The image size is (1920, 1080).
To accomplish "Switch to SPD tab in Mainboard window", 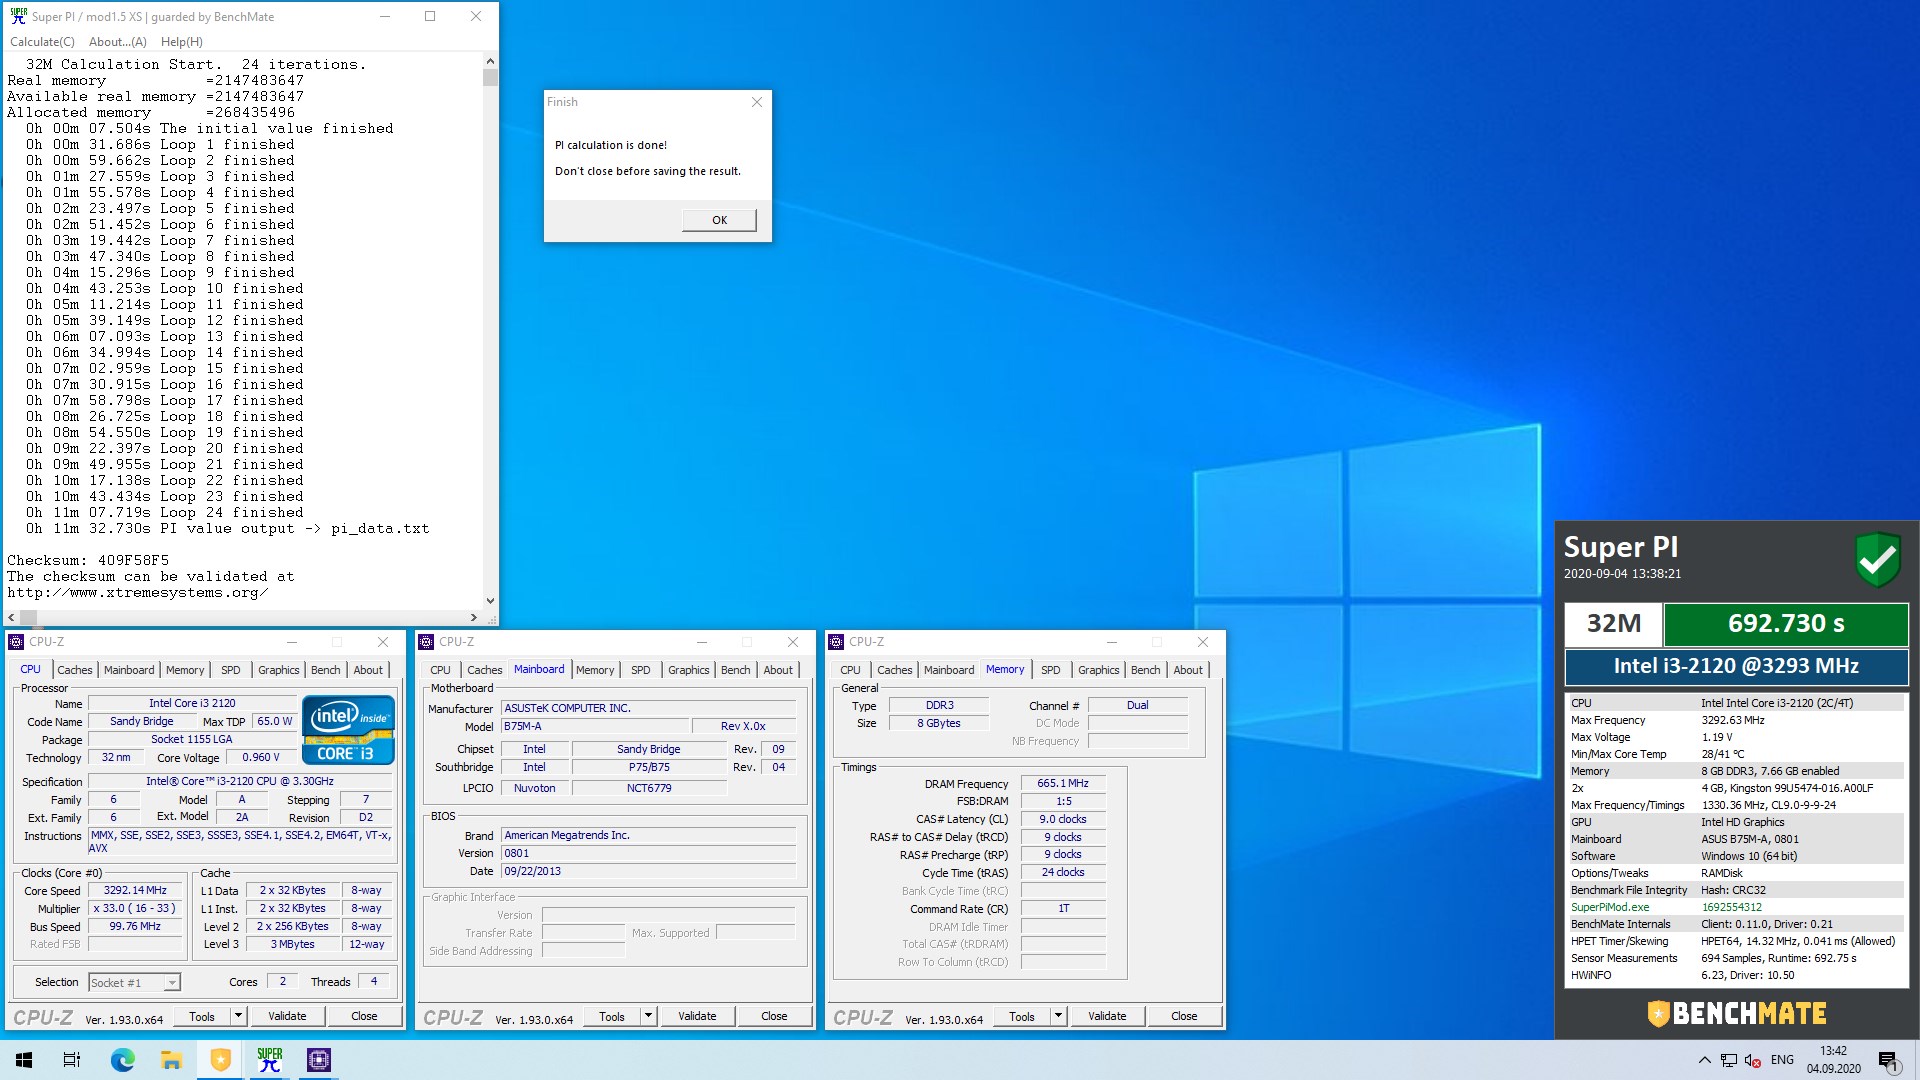I will tap(641, 670).
